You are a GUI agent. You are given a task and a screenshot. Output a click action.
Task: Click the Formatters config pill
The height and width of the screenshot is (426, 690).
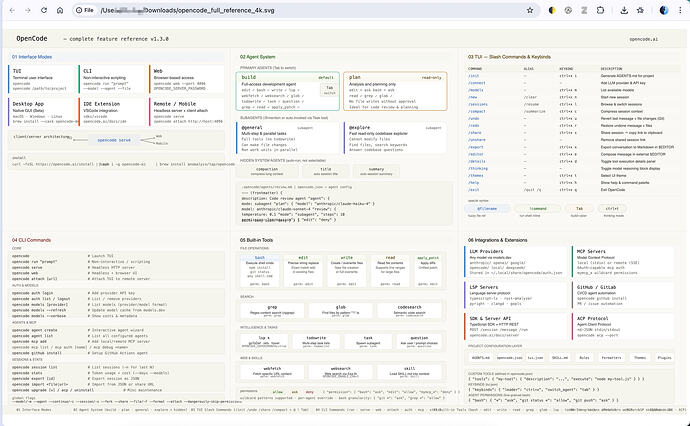pyautogui.click(x=612, y=358)
